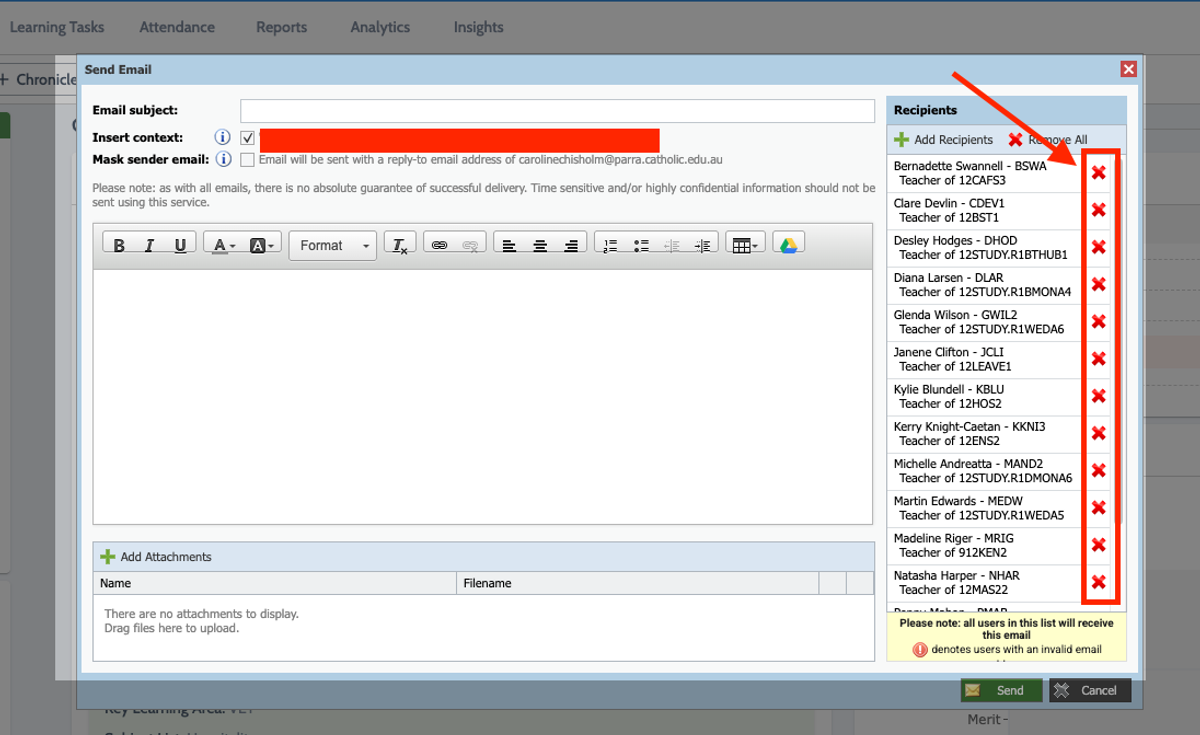Open the Learning Tasks tab
Image resolution: width=1200 pixels, height=735 pixels.
coord(57,27)
